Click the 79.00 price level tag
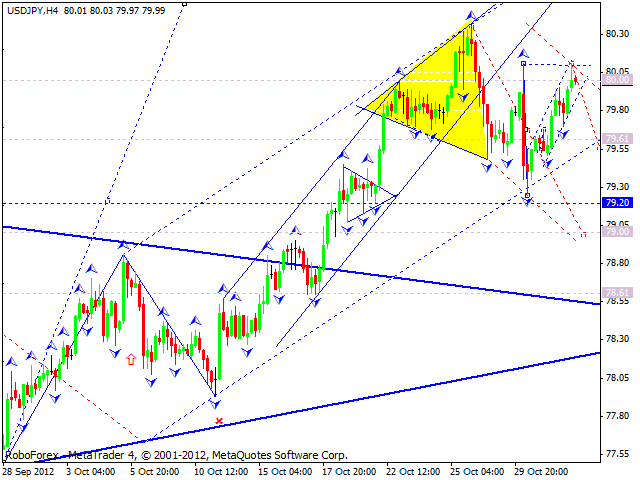Image resolution: width=640 pixels, height=480 pixels. click(617, 231)
